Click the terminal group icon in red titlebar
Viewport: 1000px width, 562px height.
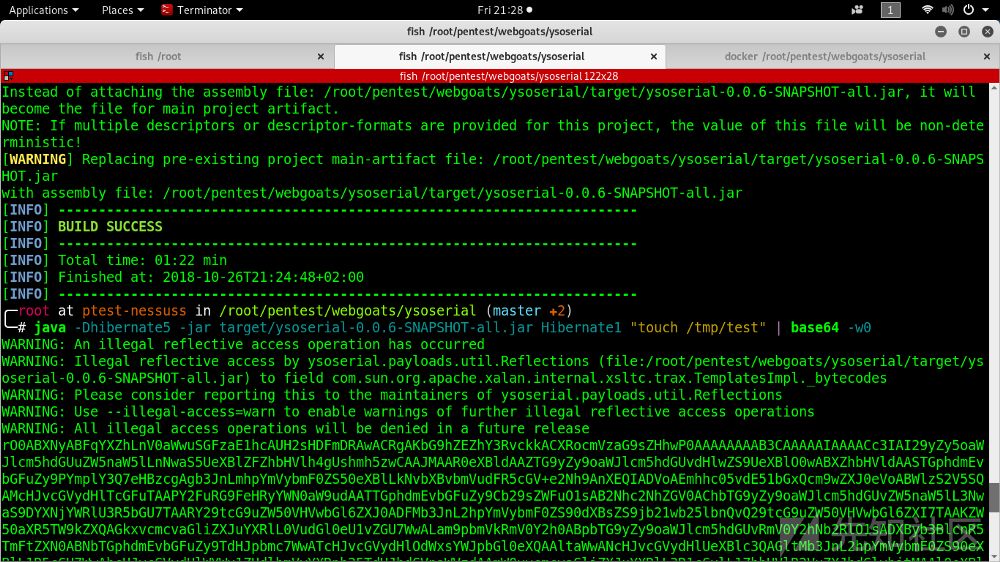8,76
